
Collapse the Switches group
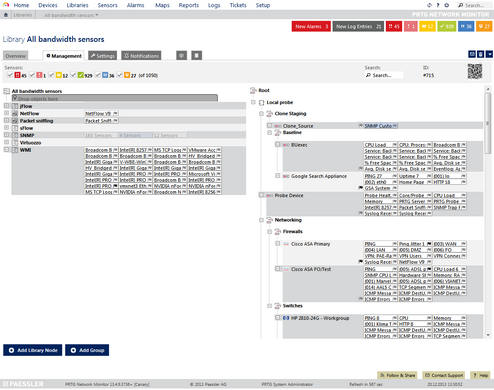pos(270,306)
